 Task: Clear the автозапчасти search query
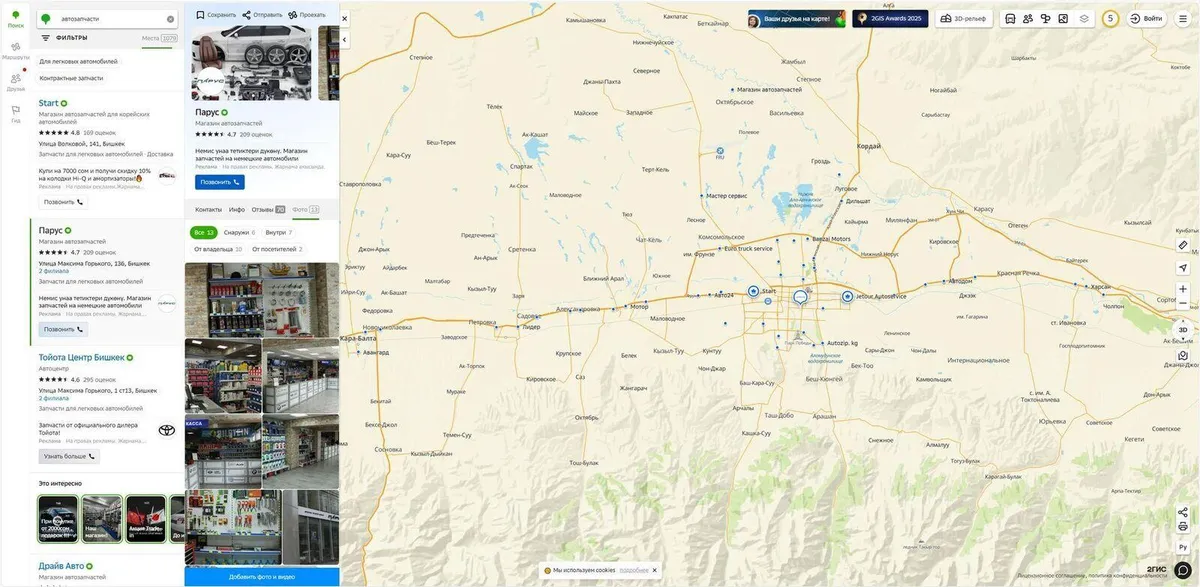[170, 19]
